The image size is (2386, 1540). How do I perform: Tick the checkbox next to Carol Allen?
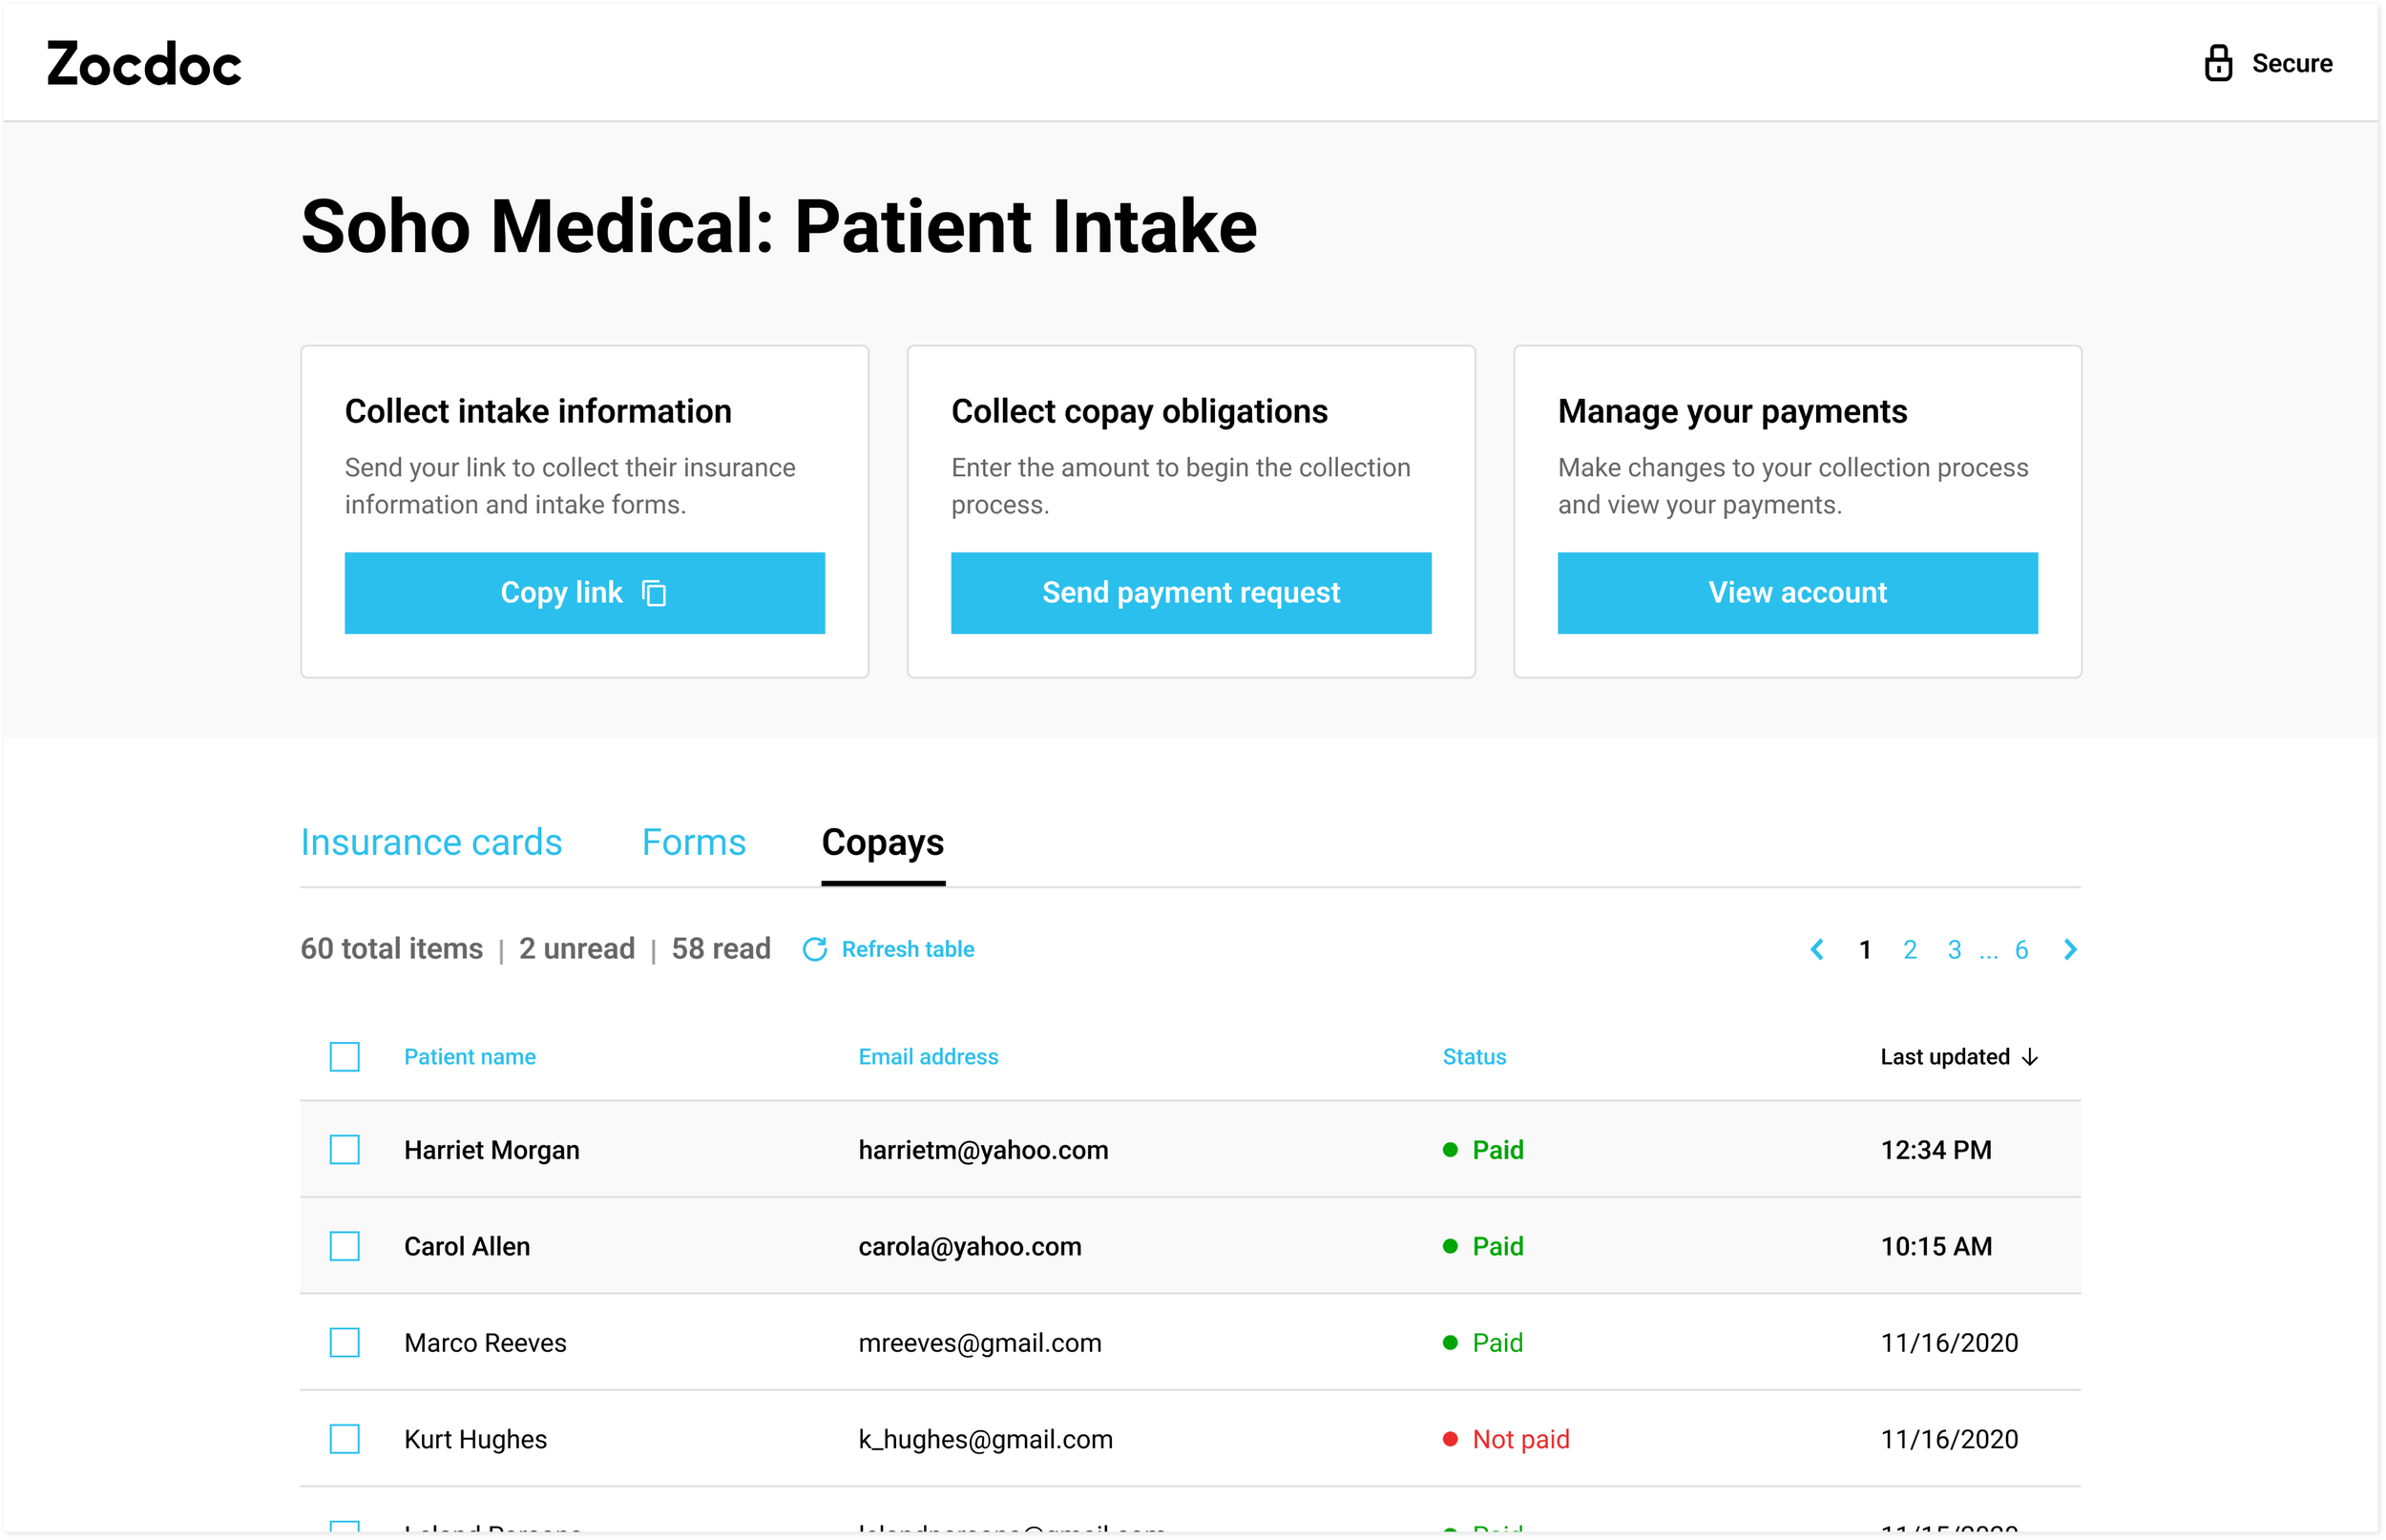pyautogui.click(x=344, y=1246)
